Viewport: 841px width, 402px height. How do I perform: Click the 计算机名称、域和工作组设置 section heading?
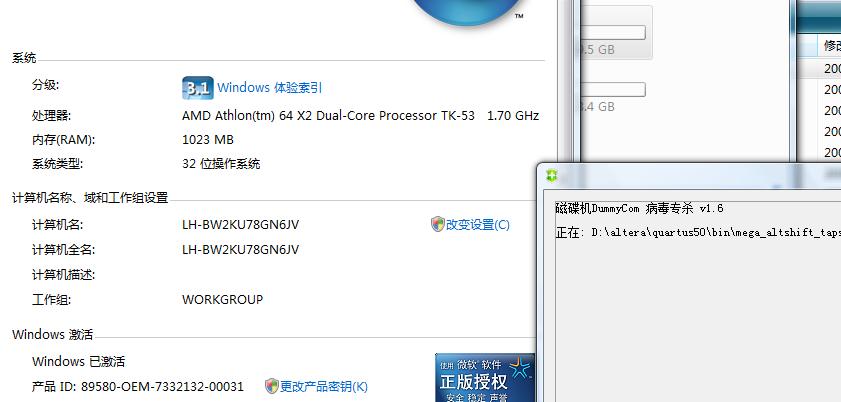click(90, 198)
